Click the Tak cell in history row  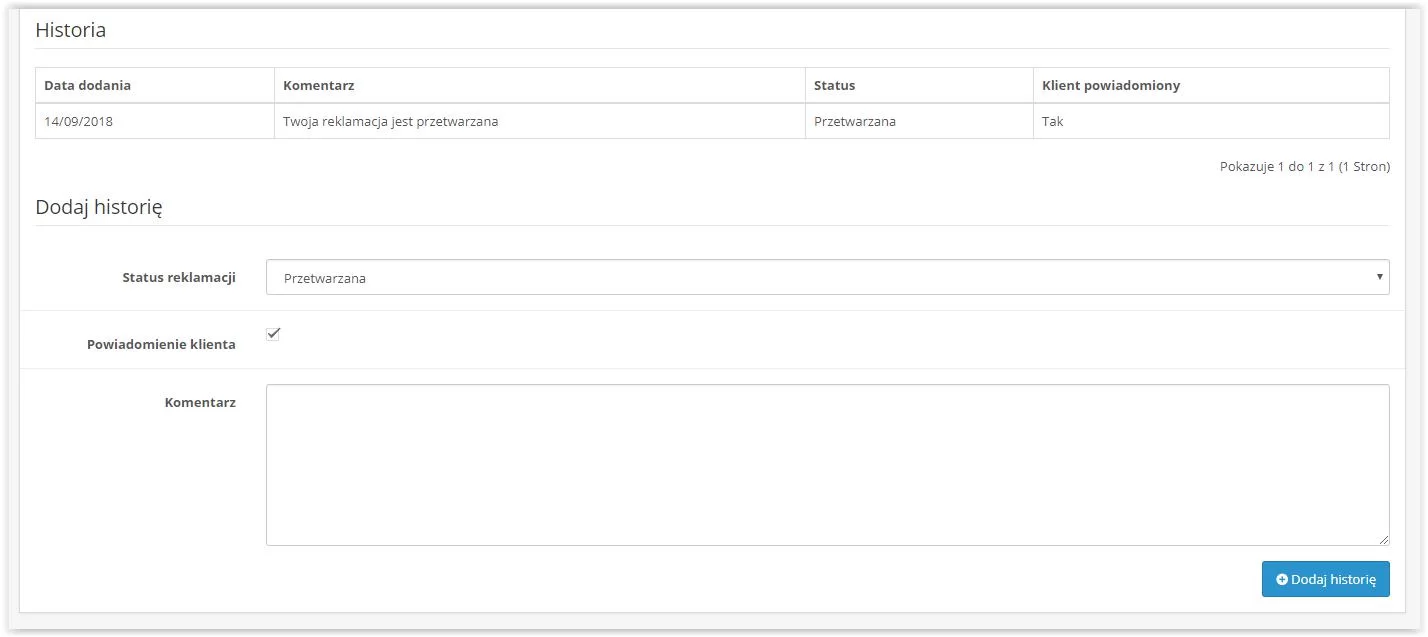click(x=1052, y=122)
